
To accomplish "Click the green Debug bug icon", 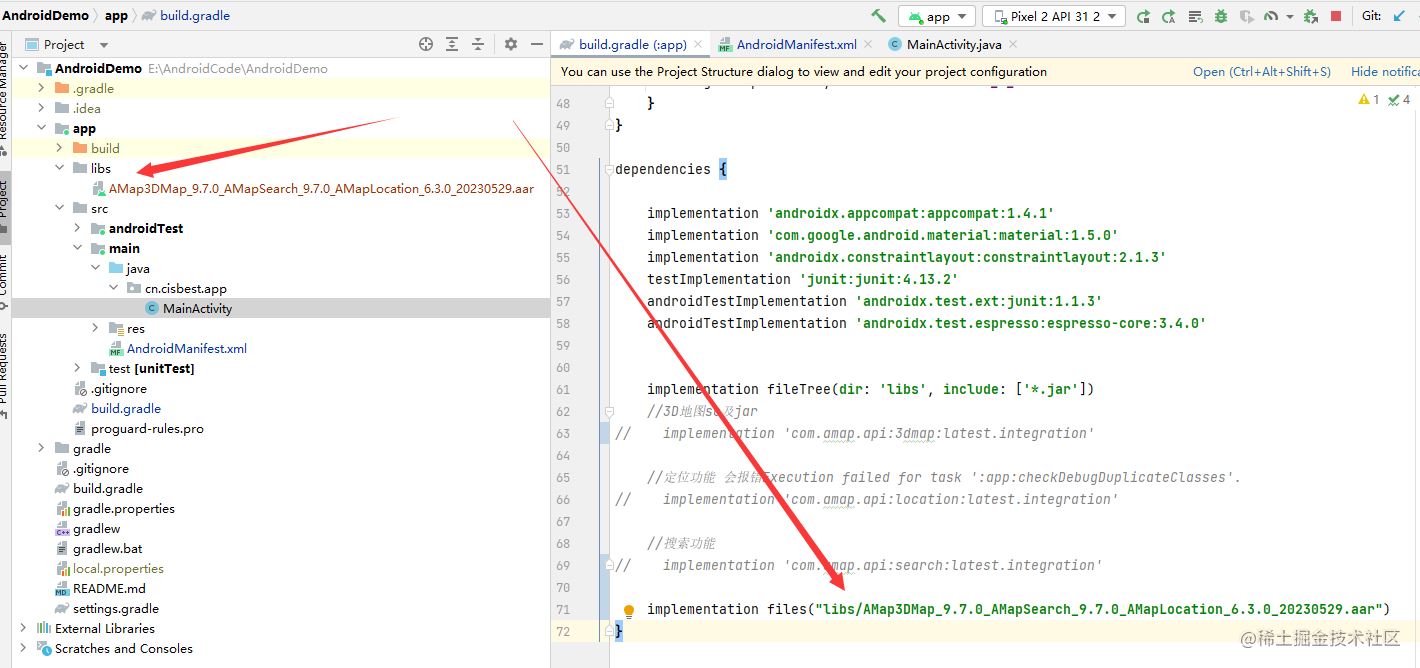I will pyautogui.click(x=1221, y=16).
